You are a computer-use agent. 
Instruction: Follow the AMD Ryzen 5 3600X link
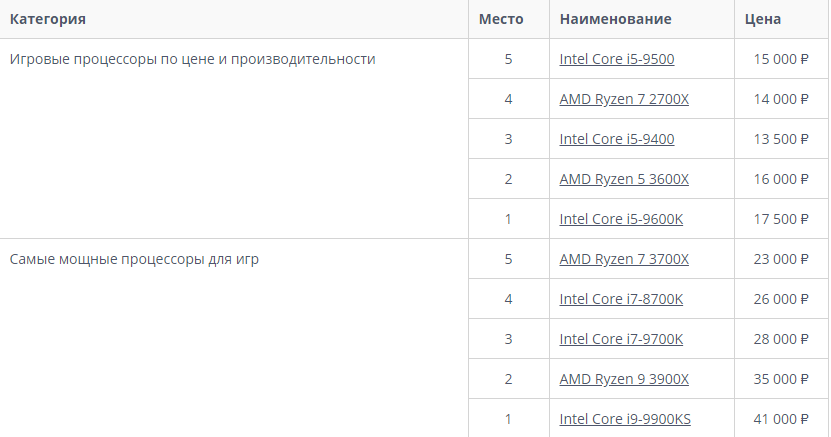click(x=624, y=179)
